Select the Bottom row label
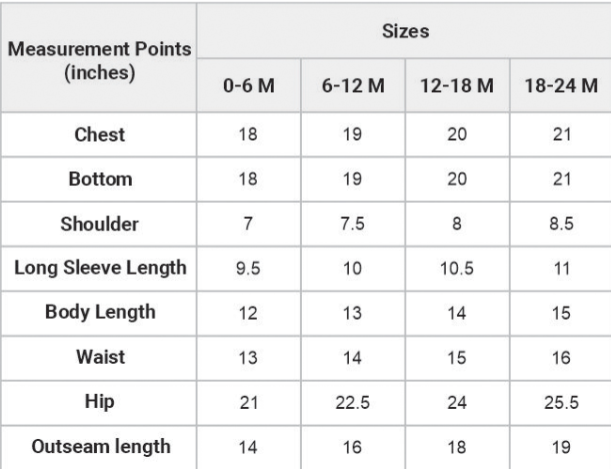The width and height of the screenshot is (611, 469). coord(99,179)
